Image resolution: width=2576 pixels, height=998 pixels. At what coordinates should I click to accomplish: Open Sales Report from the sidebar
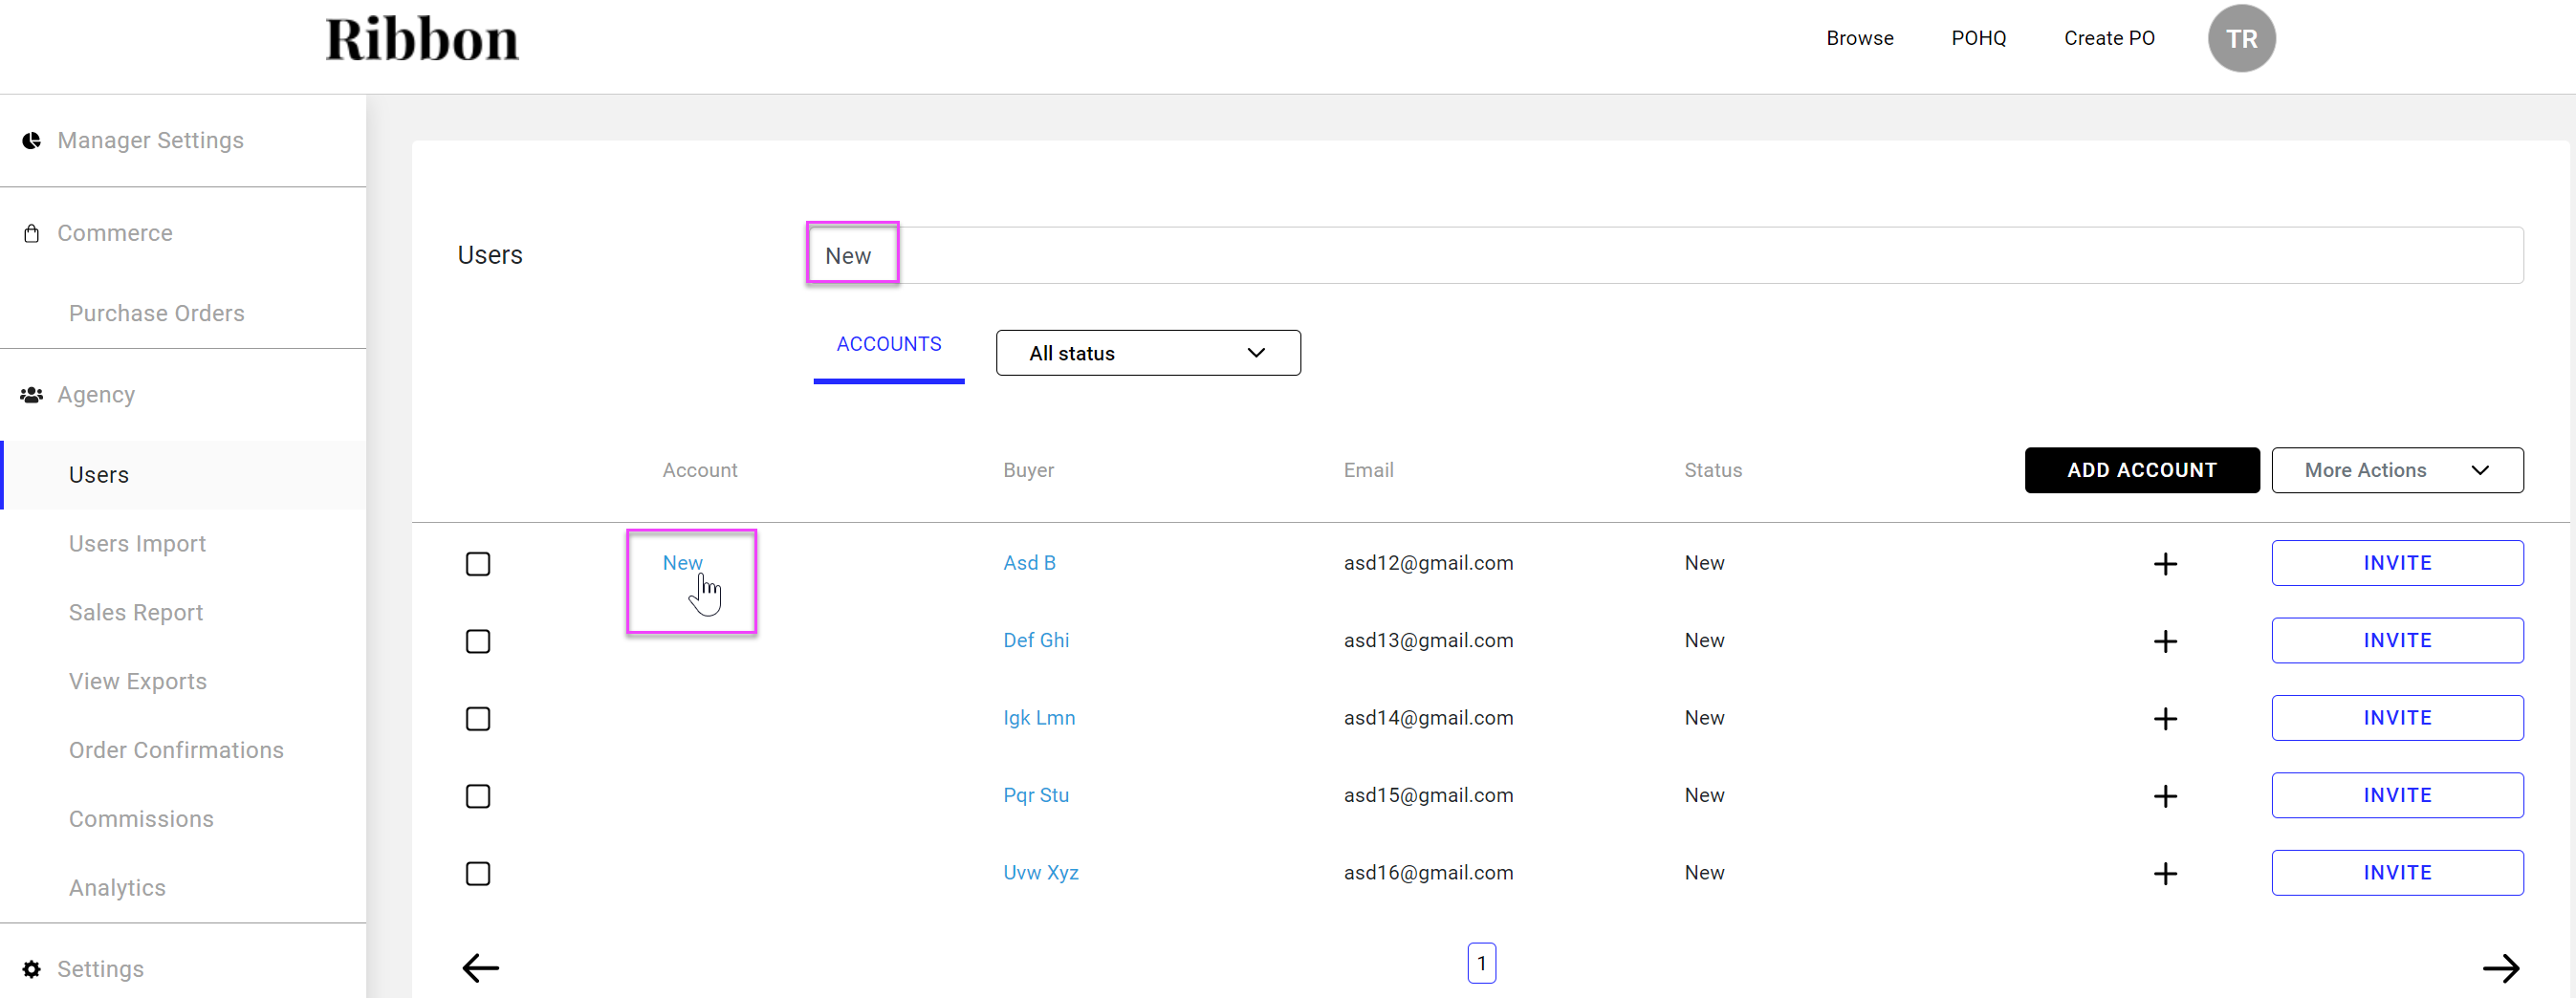point(135,612)
